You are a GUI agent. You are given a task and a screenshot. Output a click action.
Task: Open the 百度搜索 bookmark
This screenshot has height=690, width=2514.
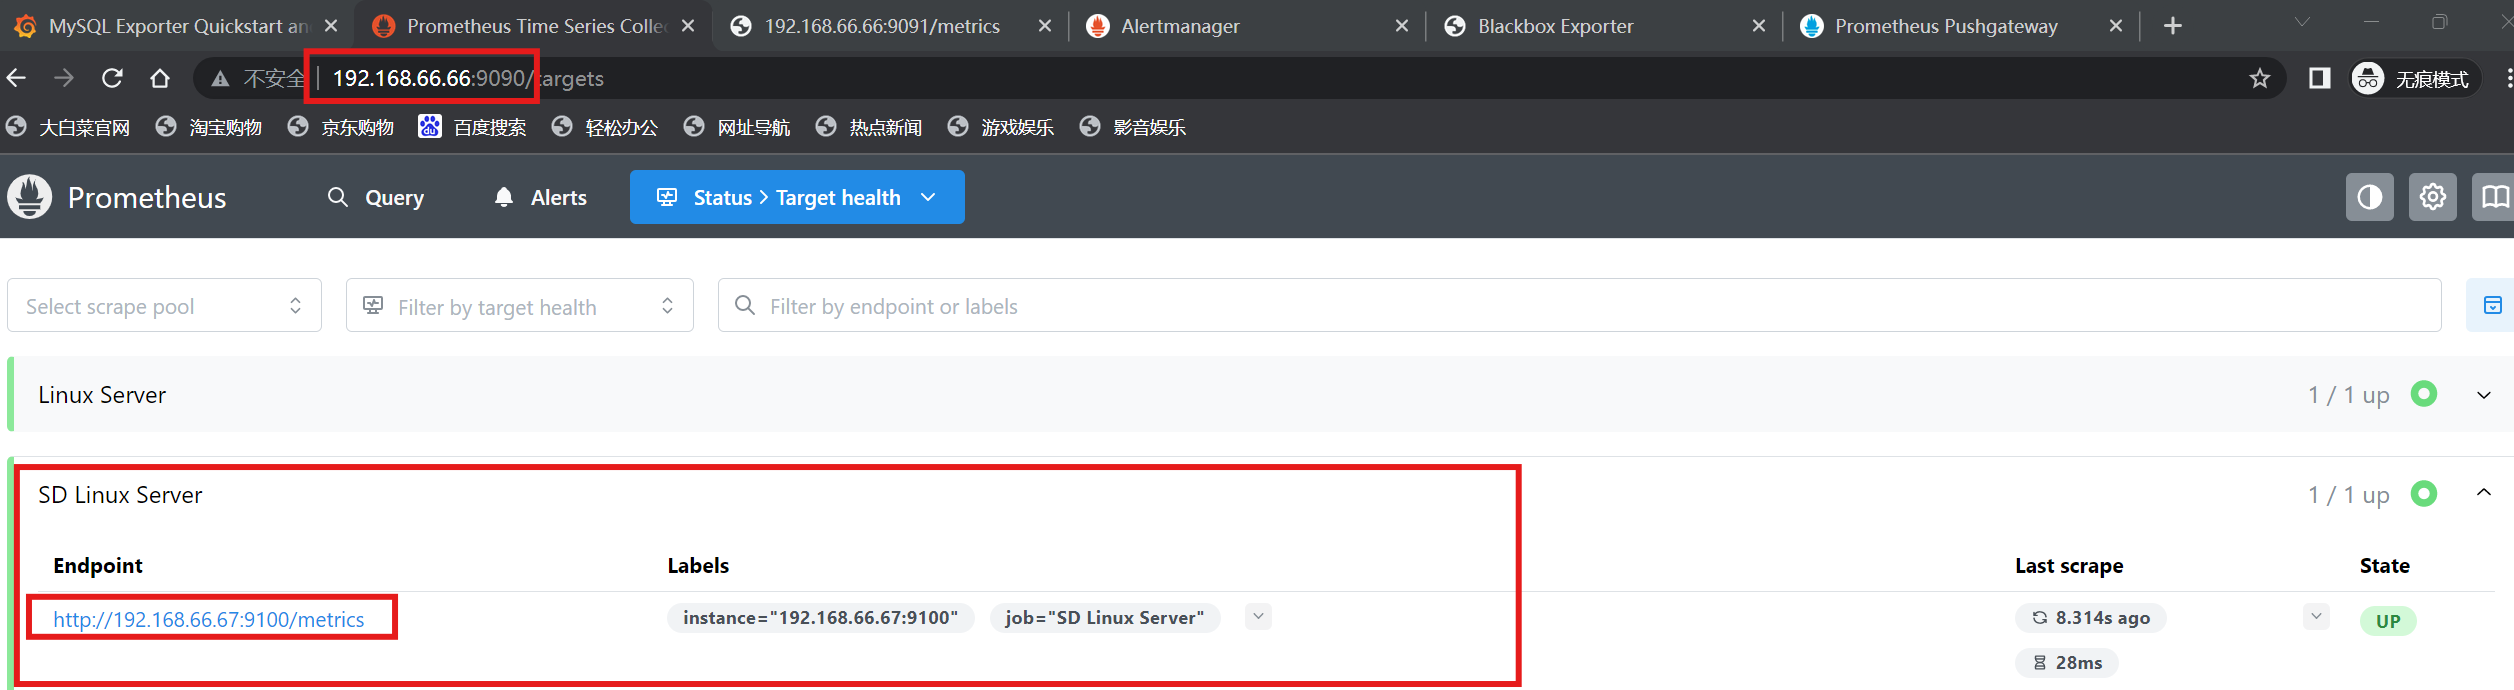pyautogui.click(x=473, y=127)
